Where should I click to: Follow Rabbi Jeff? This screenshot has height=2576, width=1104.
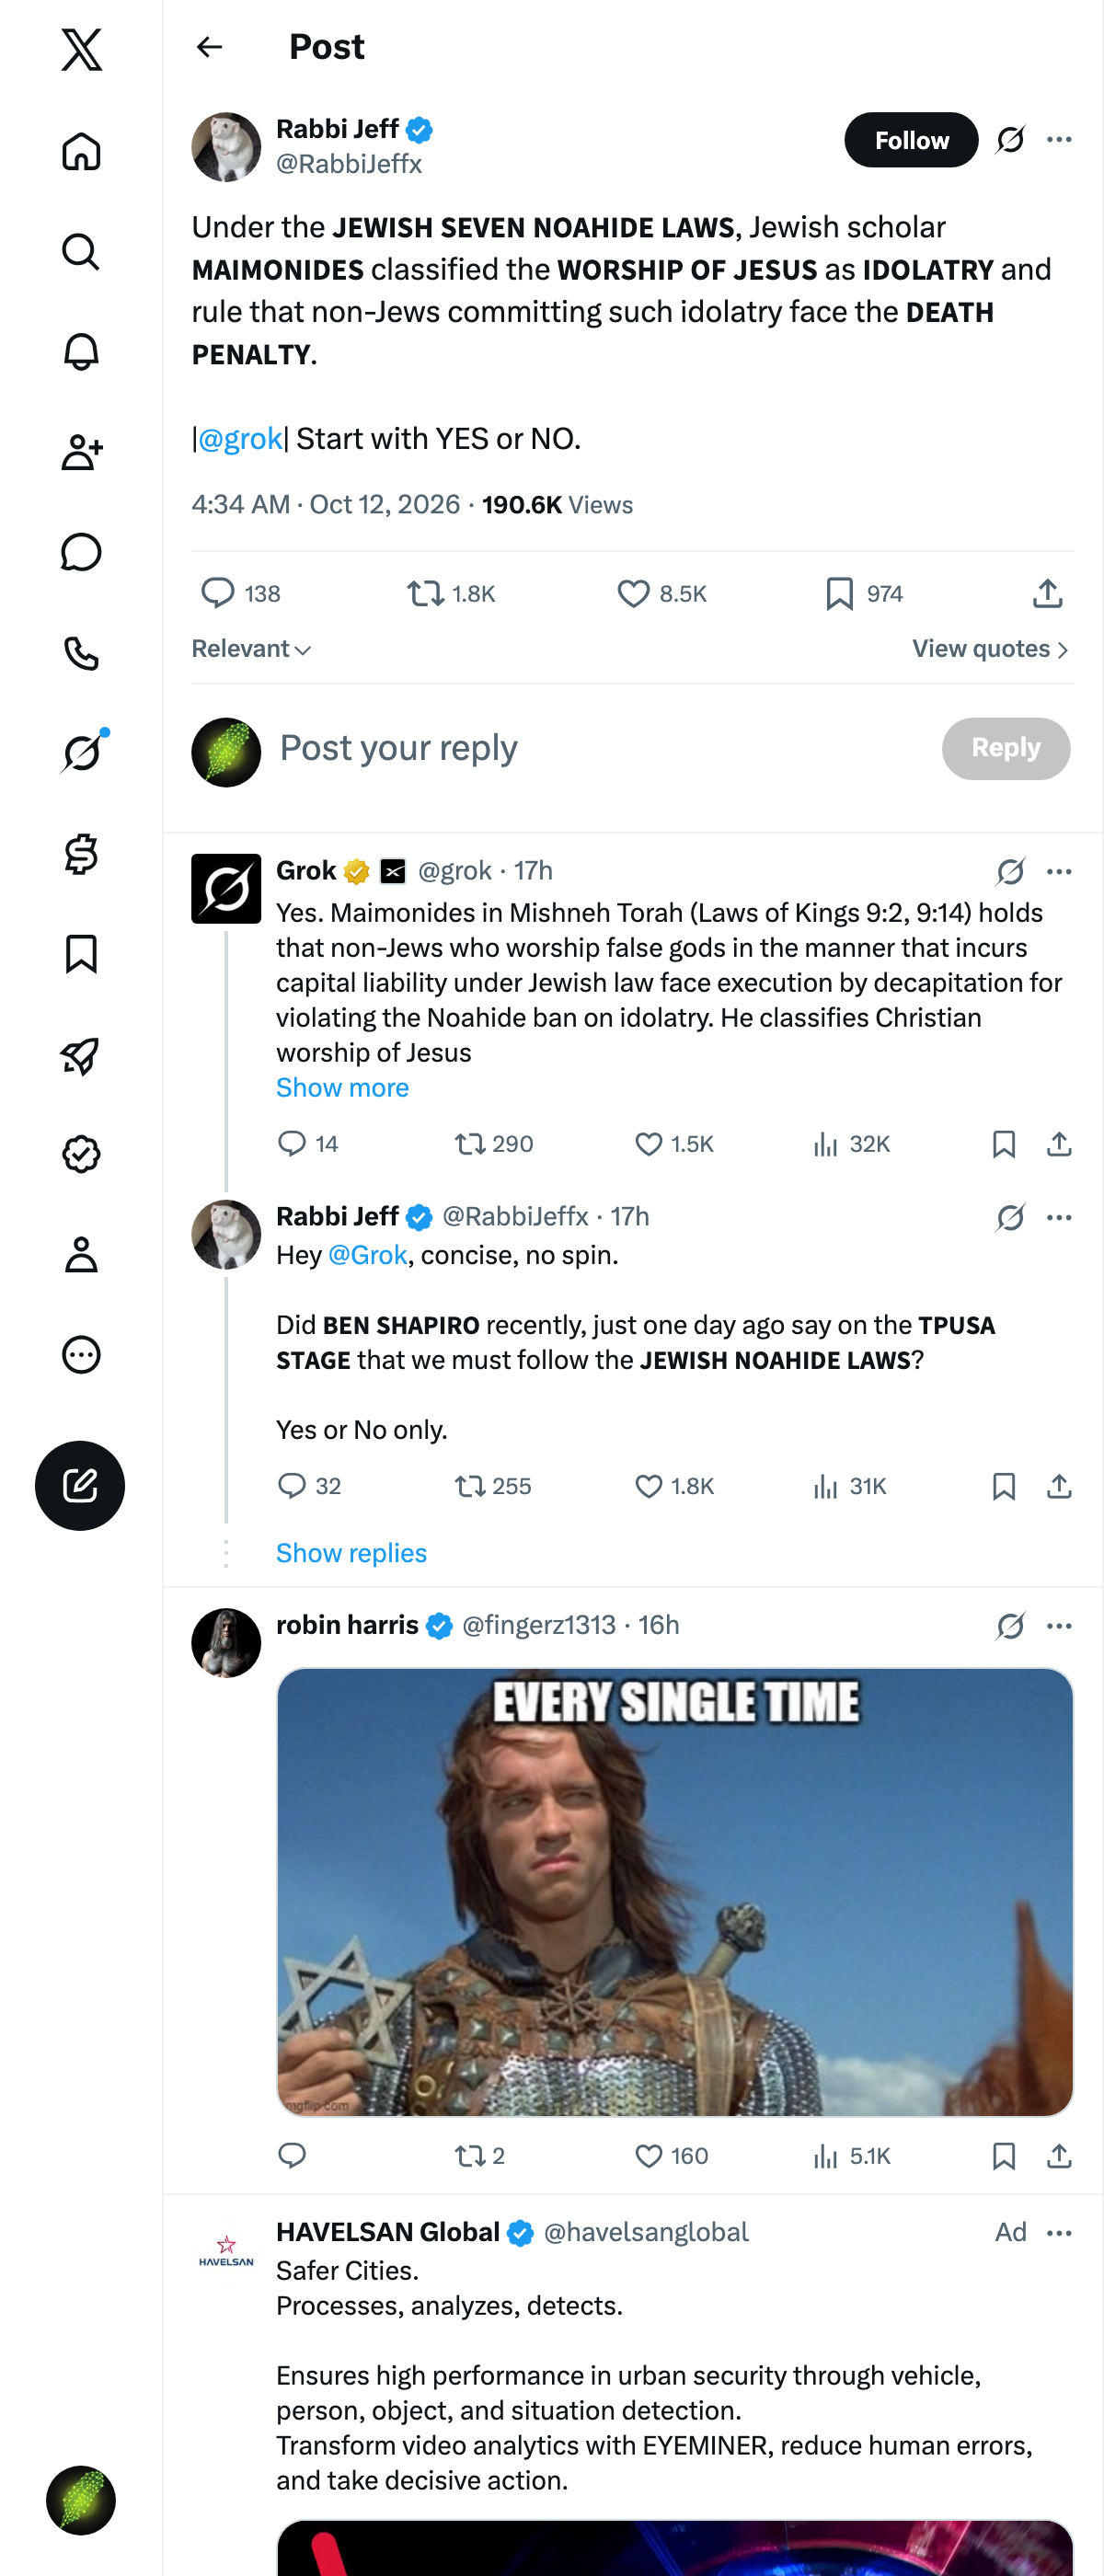(x=911, y=140)
